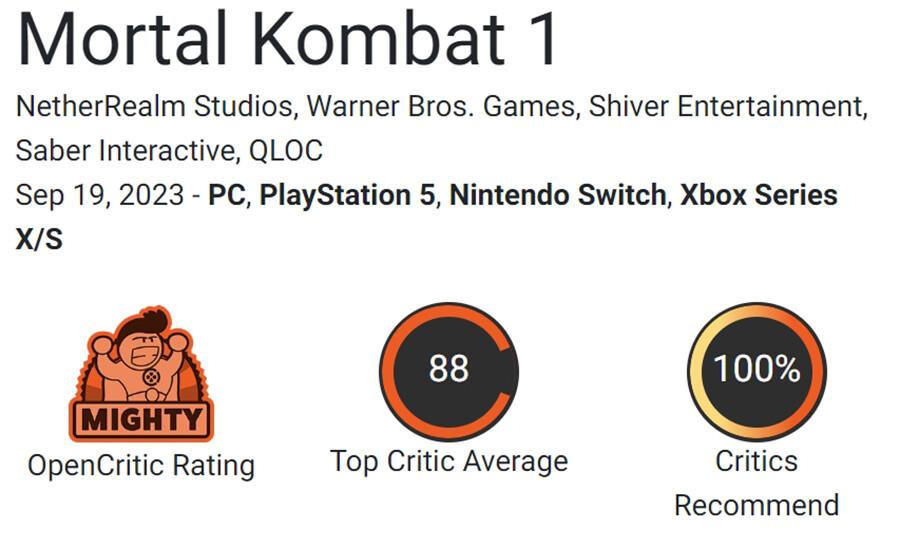
Task: Click the OpenCritic Rating label
Action: (x=141, y=465)
